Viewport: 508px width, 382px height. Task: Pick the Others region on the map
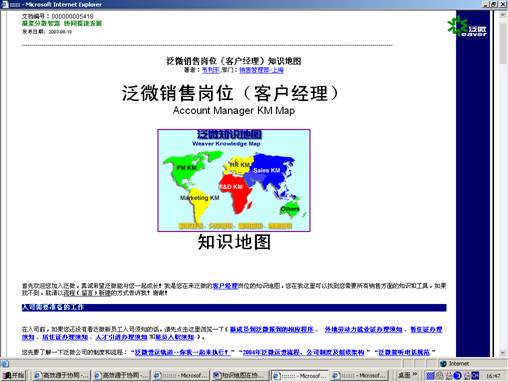(x=289, y=209)
